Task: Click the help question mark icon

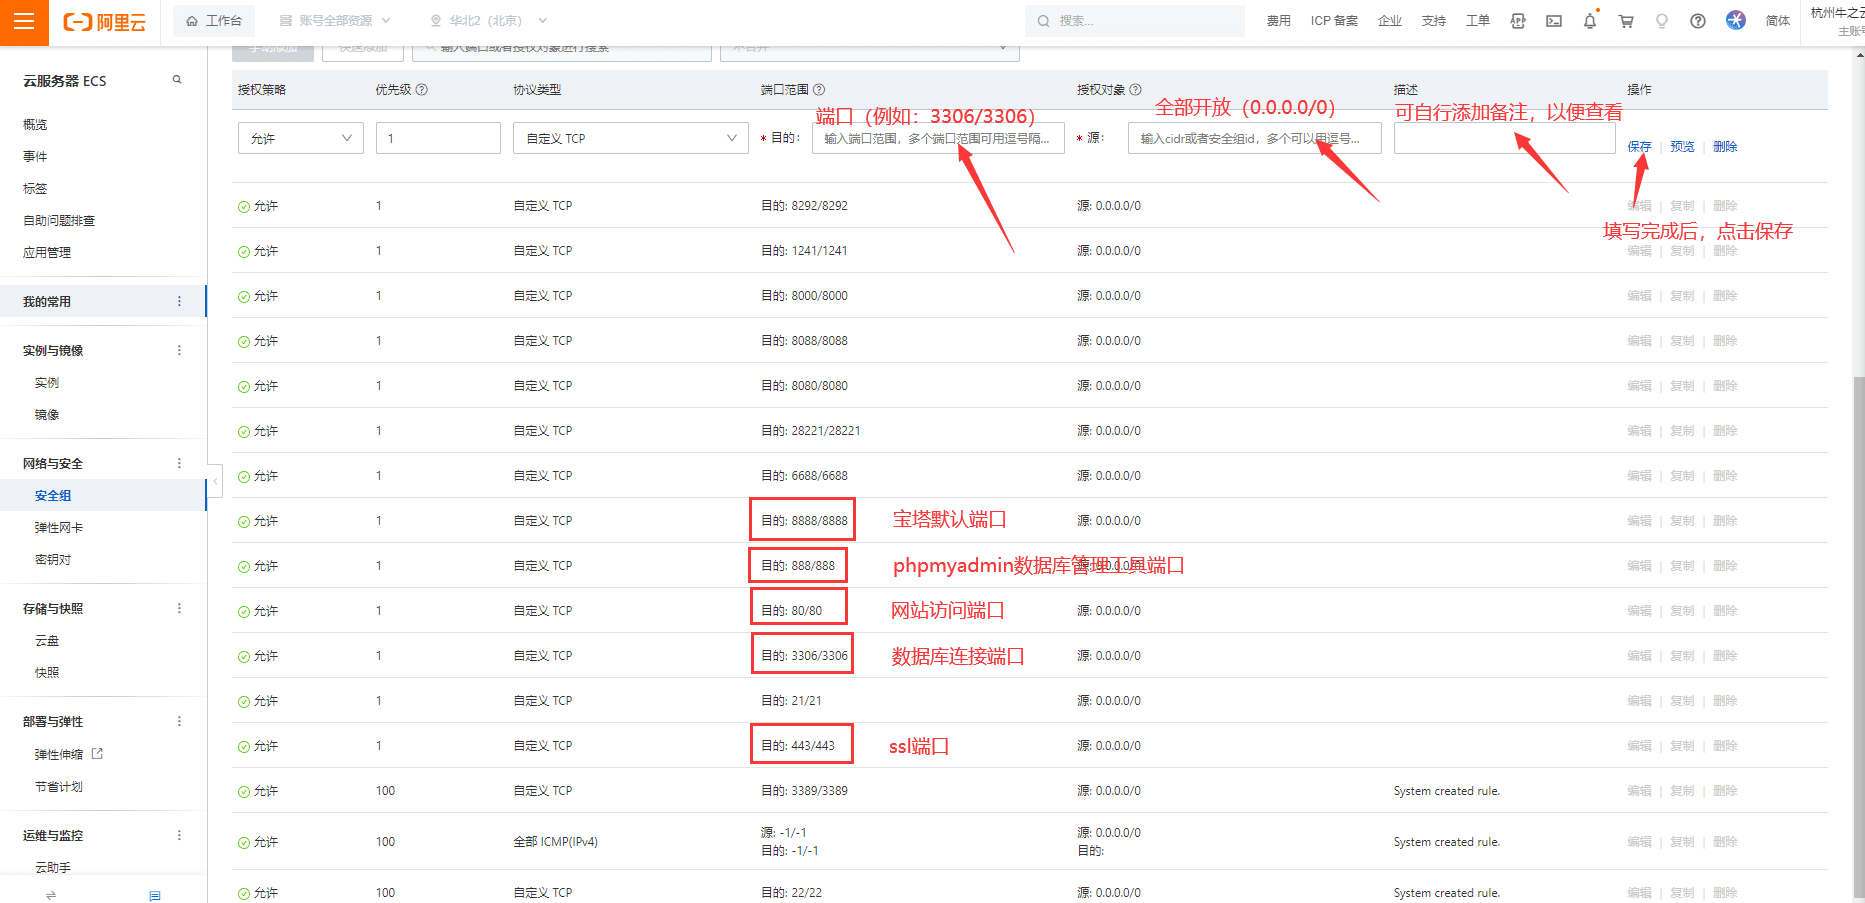Action: (x=1697, y=21)
